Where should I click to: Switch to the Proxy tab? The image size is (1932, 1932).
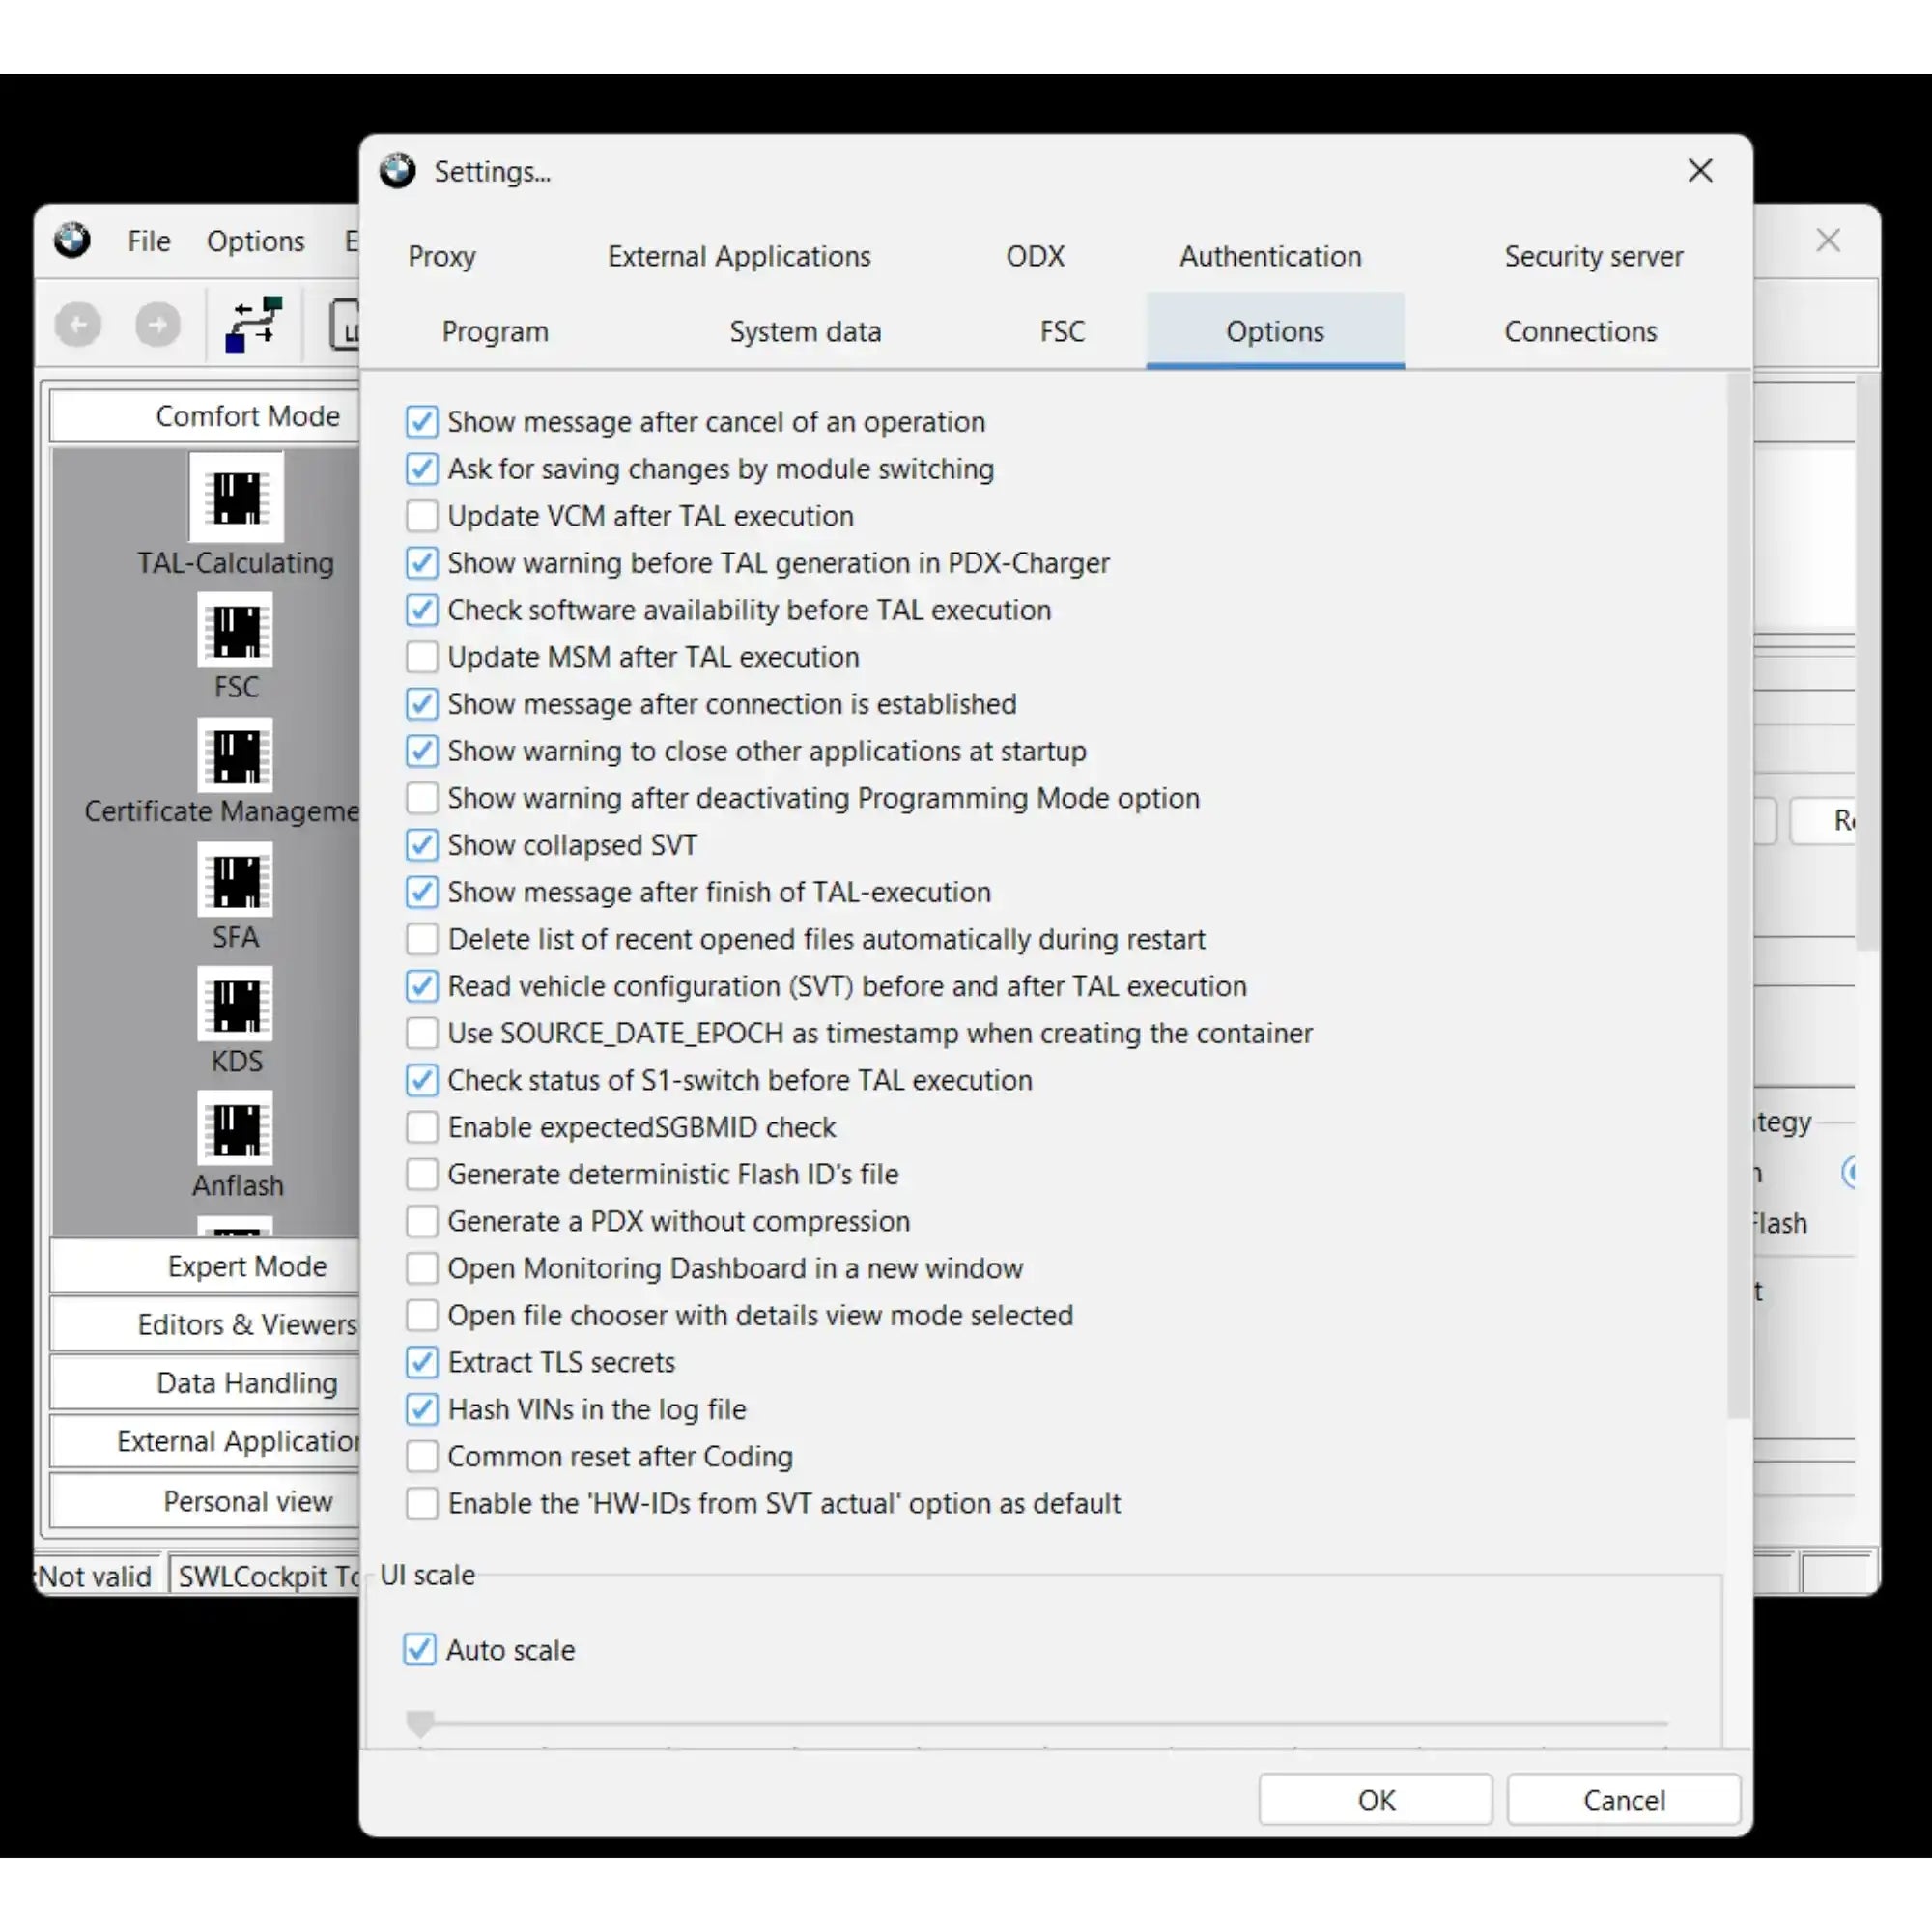tap(442, 256)
